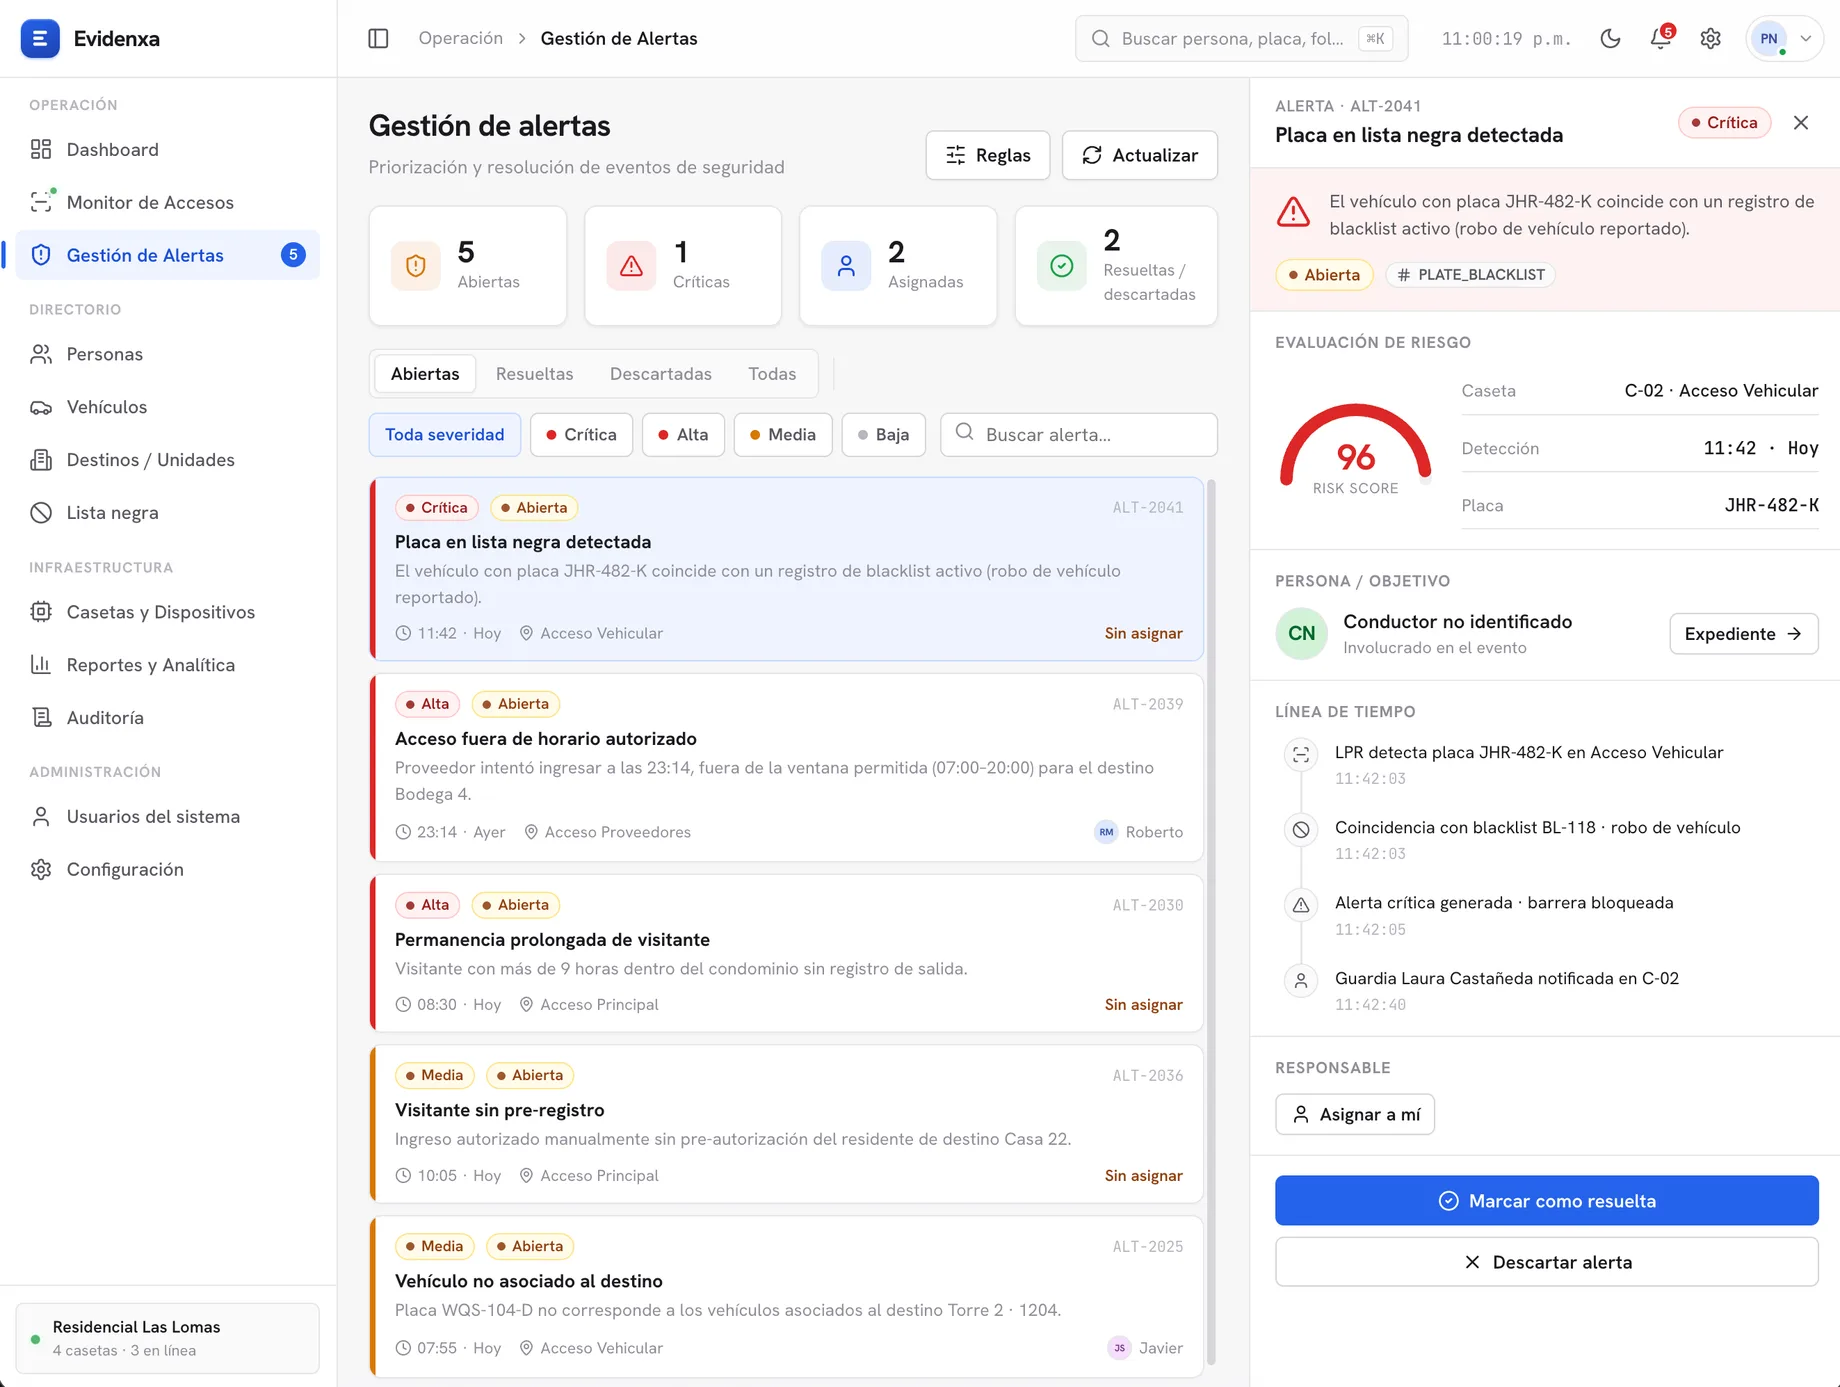Switch to Abiertas tab
The width and height of the screenshot is (1840, 1387).
pyautogui.click(x=425, y=374)
